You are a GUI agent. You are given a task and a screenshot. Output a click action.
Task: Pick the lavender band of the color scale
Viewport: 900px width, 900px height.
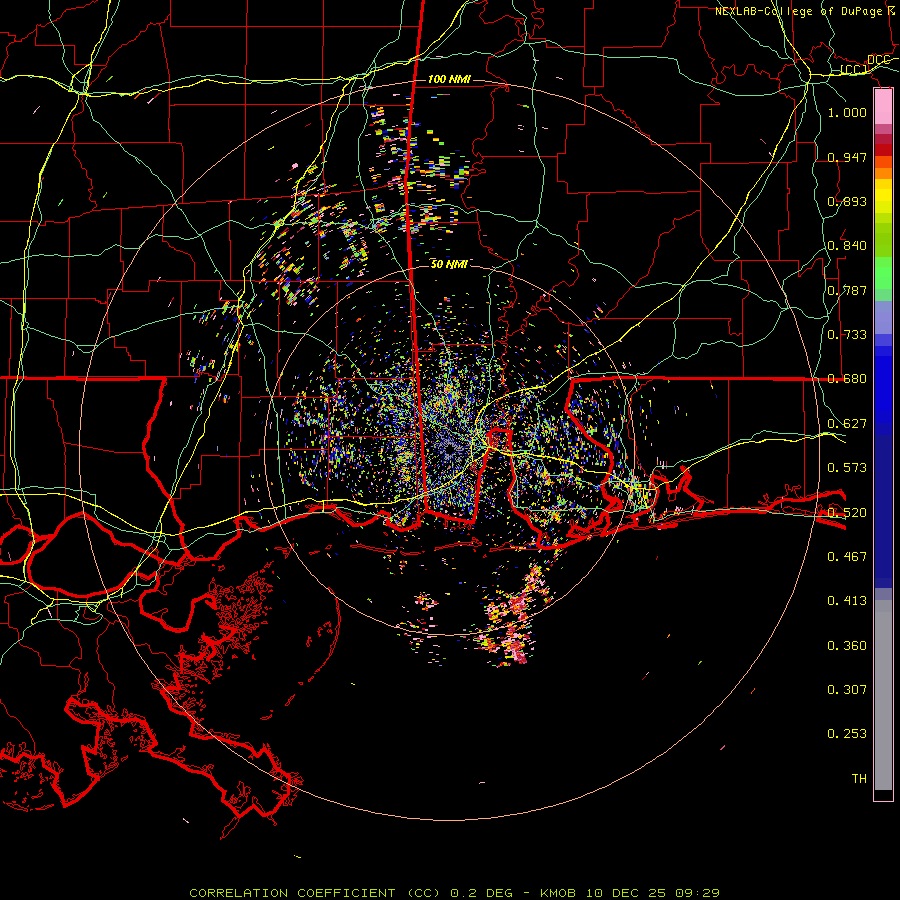tap(883, 317)
